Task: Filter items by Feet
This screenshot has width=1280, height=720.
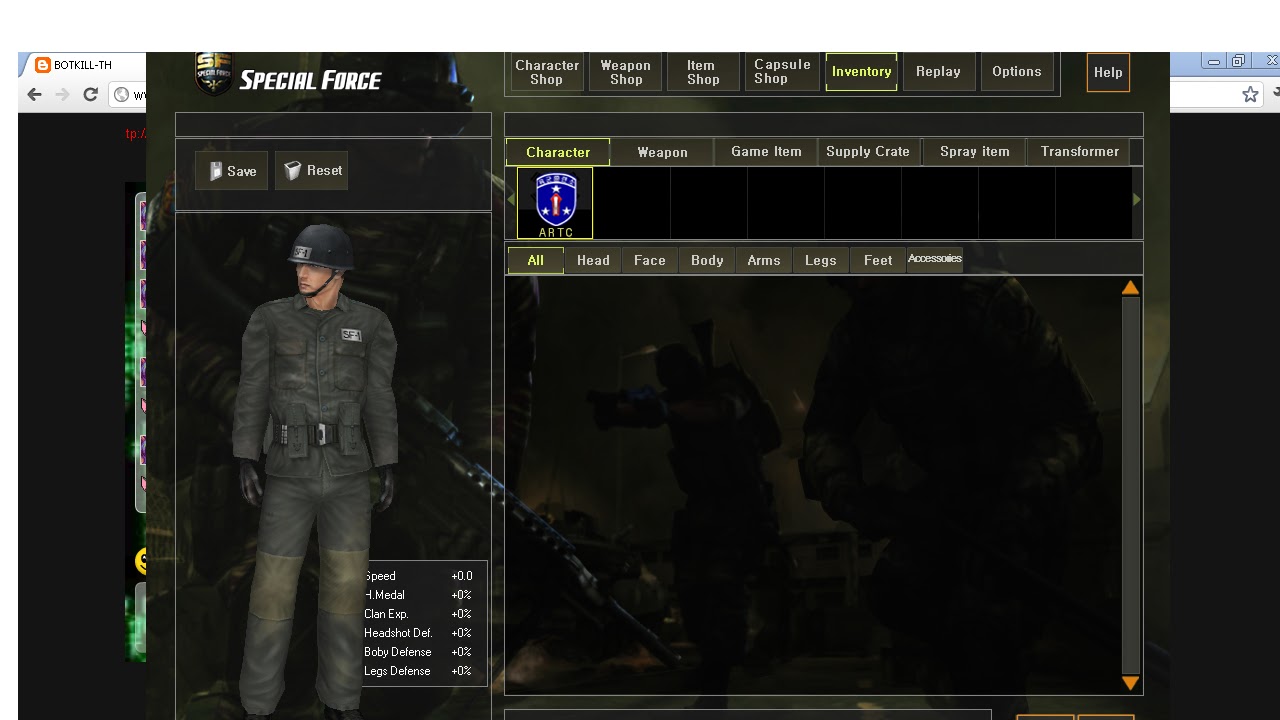Action: coord(878,261)
